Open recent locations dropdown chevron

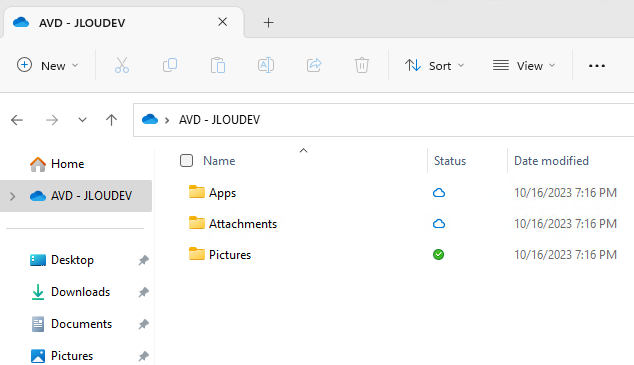click(82, 120)
